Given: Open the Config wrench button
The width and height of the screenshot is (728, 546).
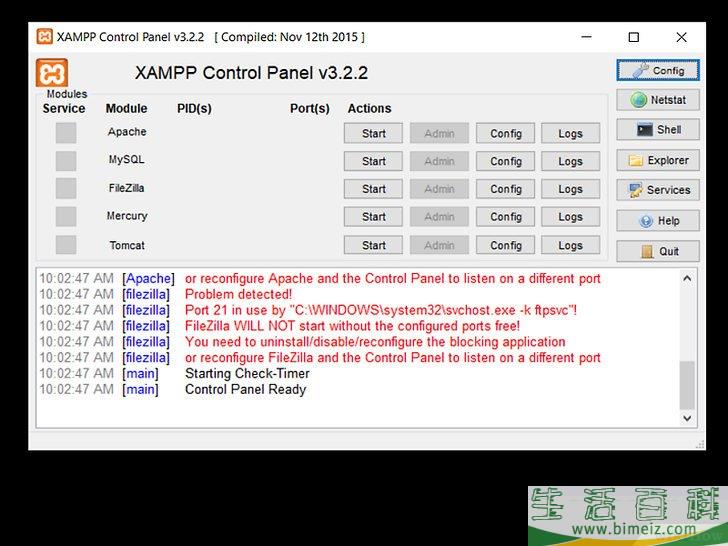Looking at the screenshot, I should (x=657, y=70).
